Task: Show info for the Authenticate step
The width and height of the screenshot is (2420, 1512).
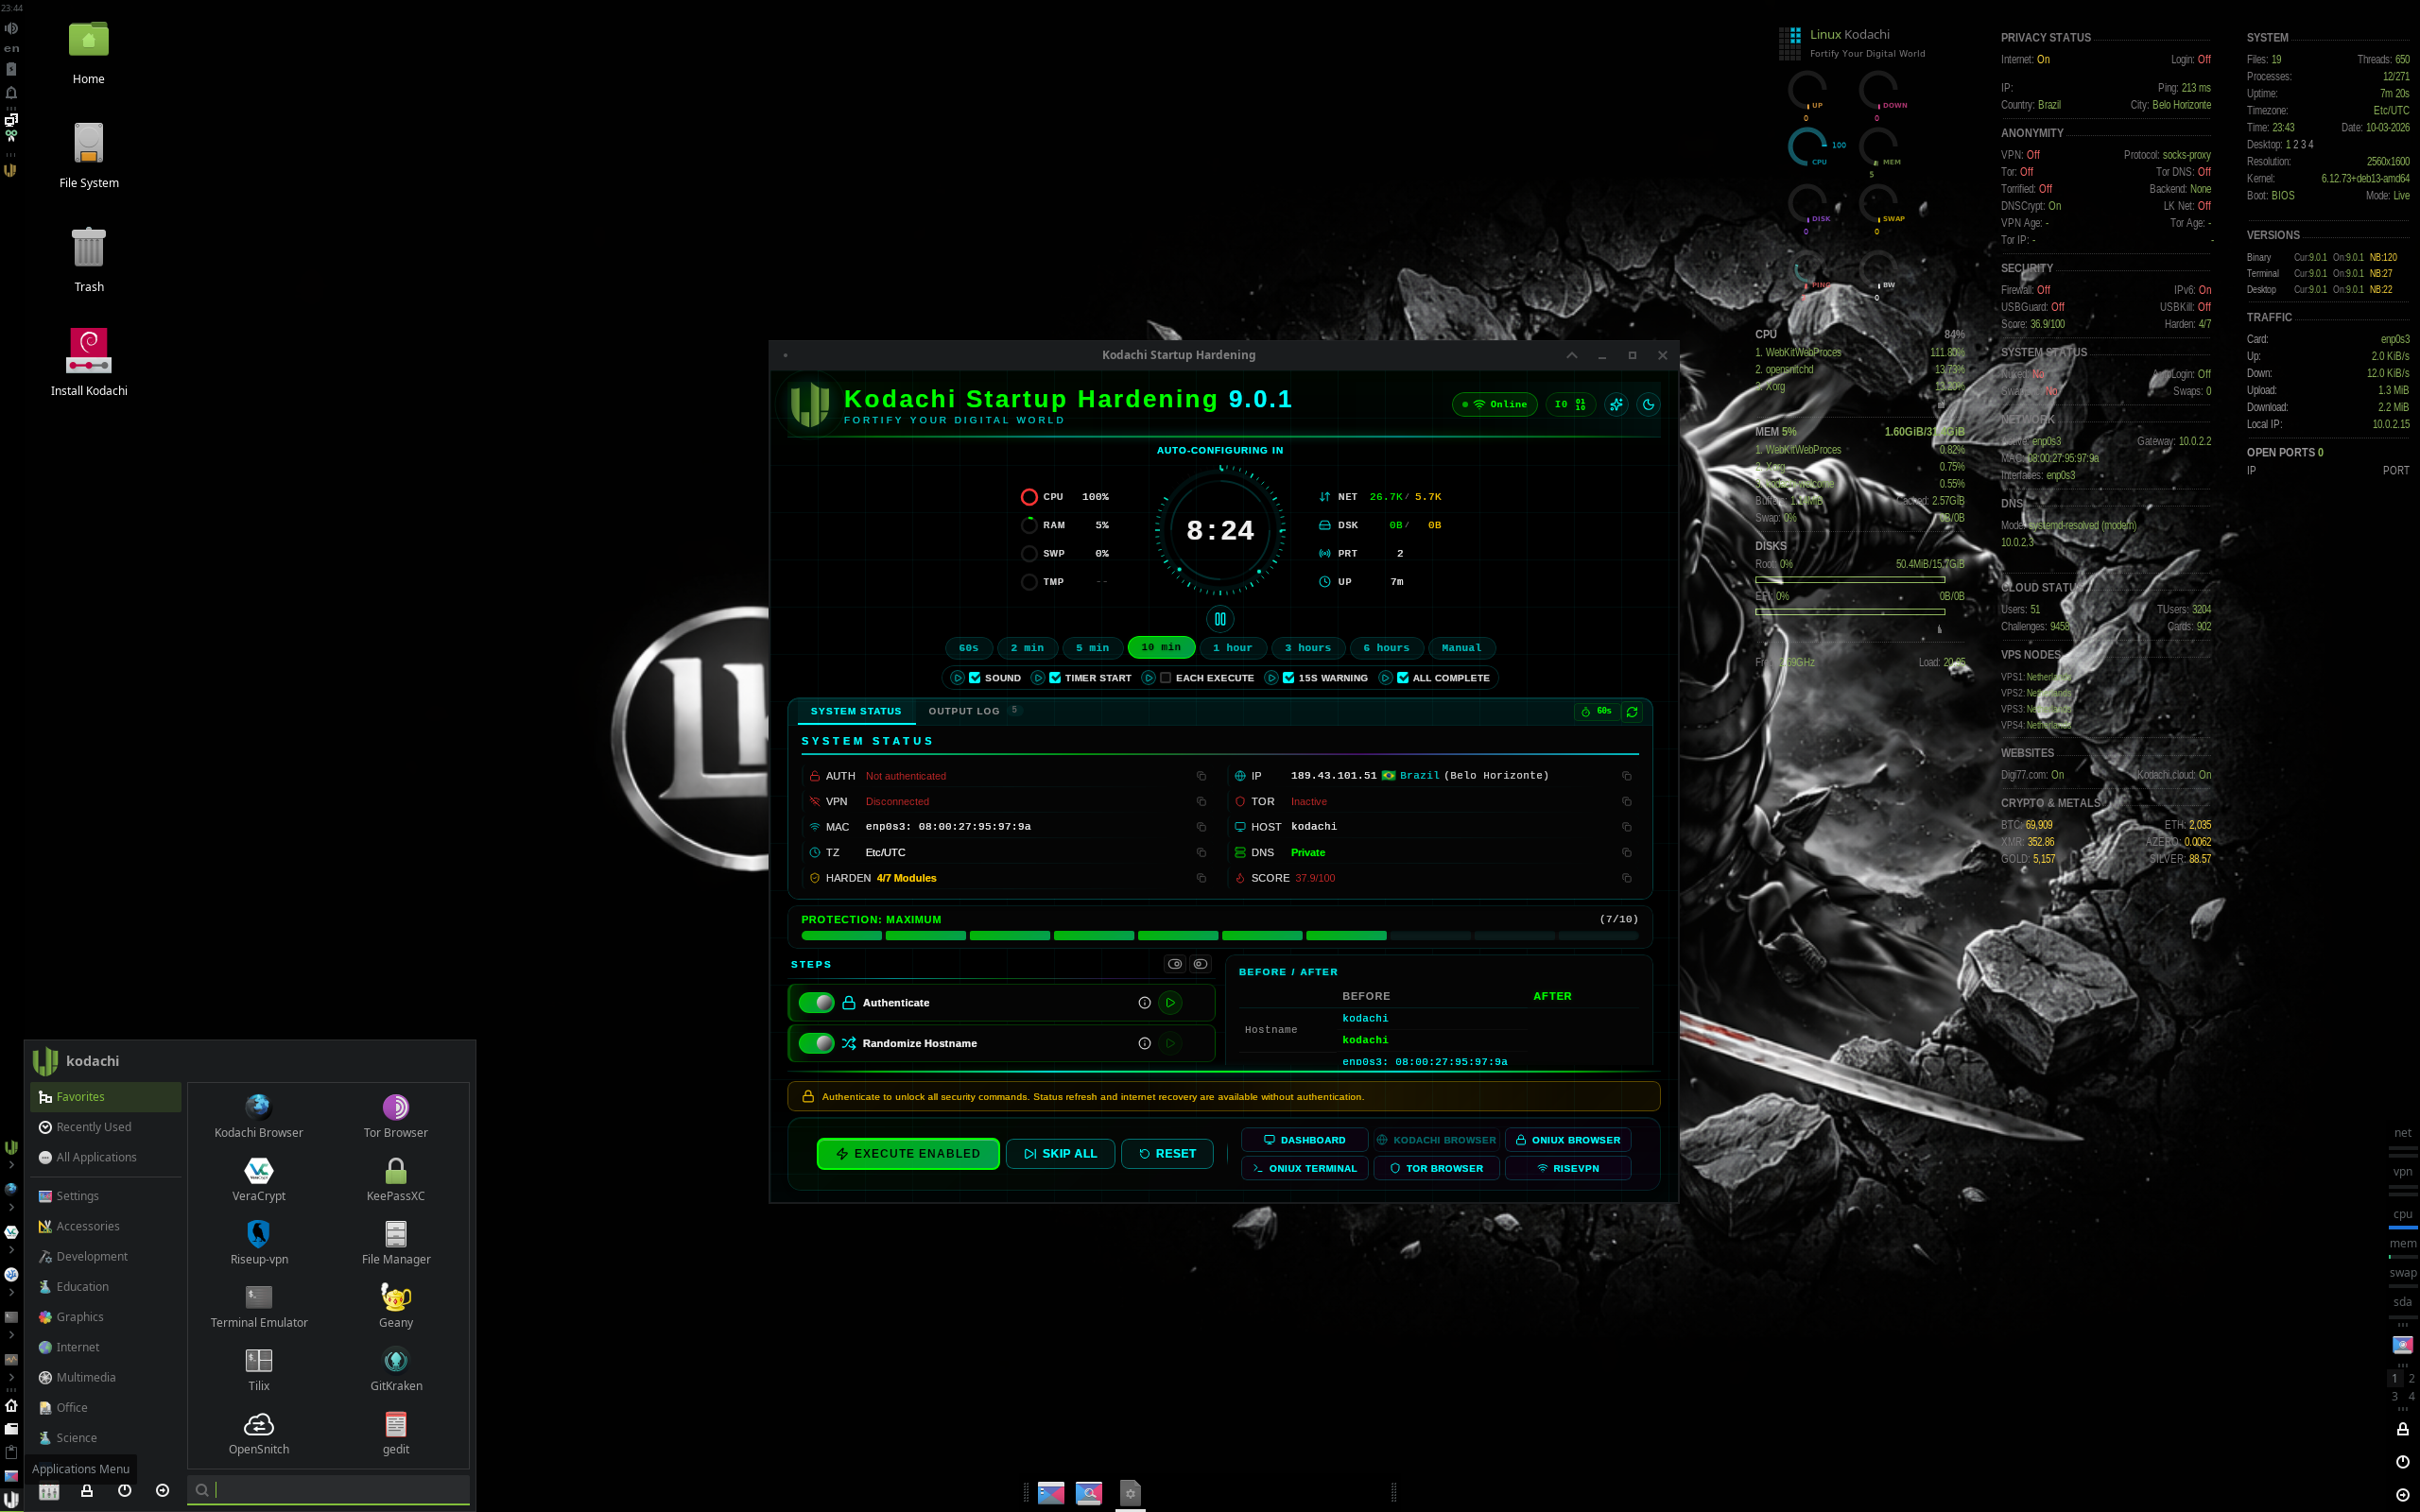Action: (x=1144, y=1003)
